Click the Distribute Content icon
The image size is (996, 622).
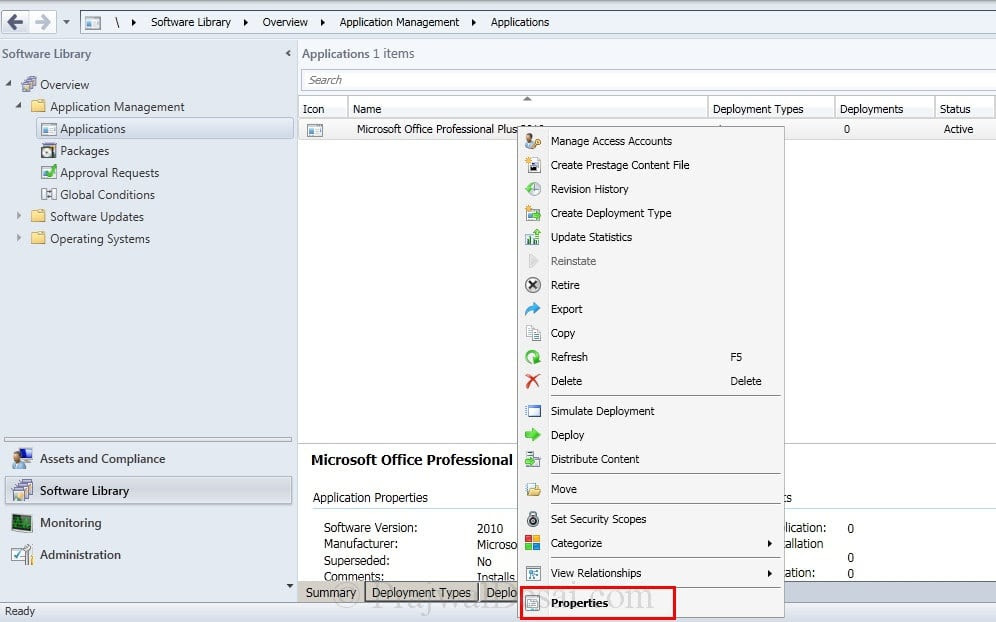tap(533, 459)
